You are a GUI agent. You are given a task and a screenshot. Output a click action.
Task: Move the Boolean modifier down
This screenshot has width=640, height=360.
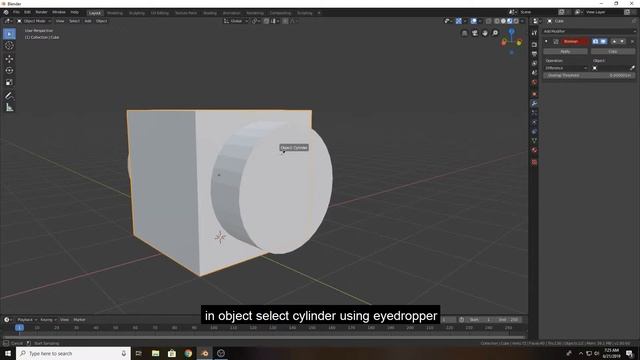tap(622, 41)
